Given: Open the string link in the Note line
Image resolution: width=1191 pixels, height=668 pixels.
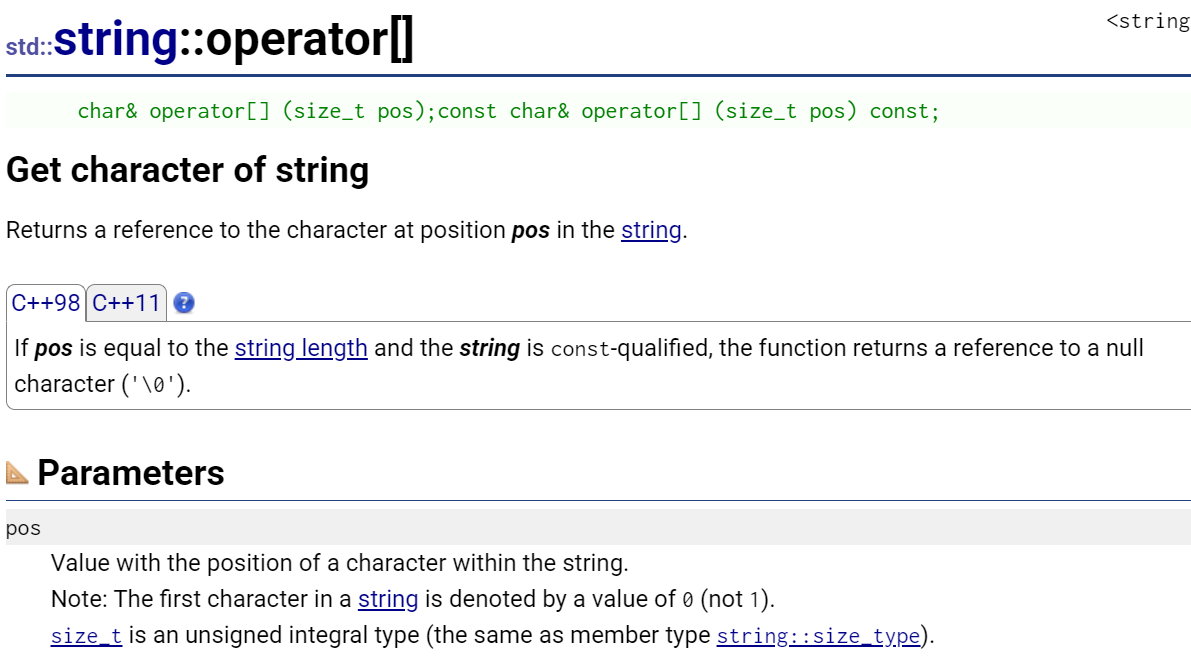Looking at the screenshot, I should pos(387,599).
